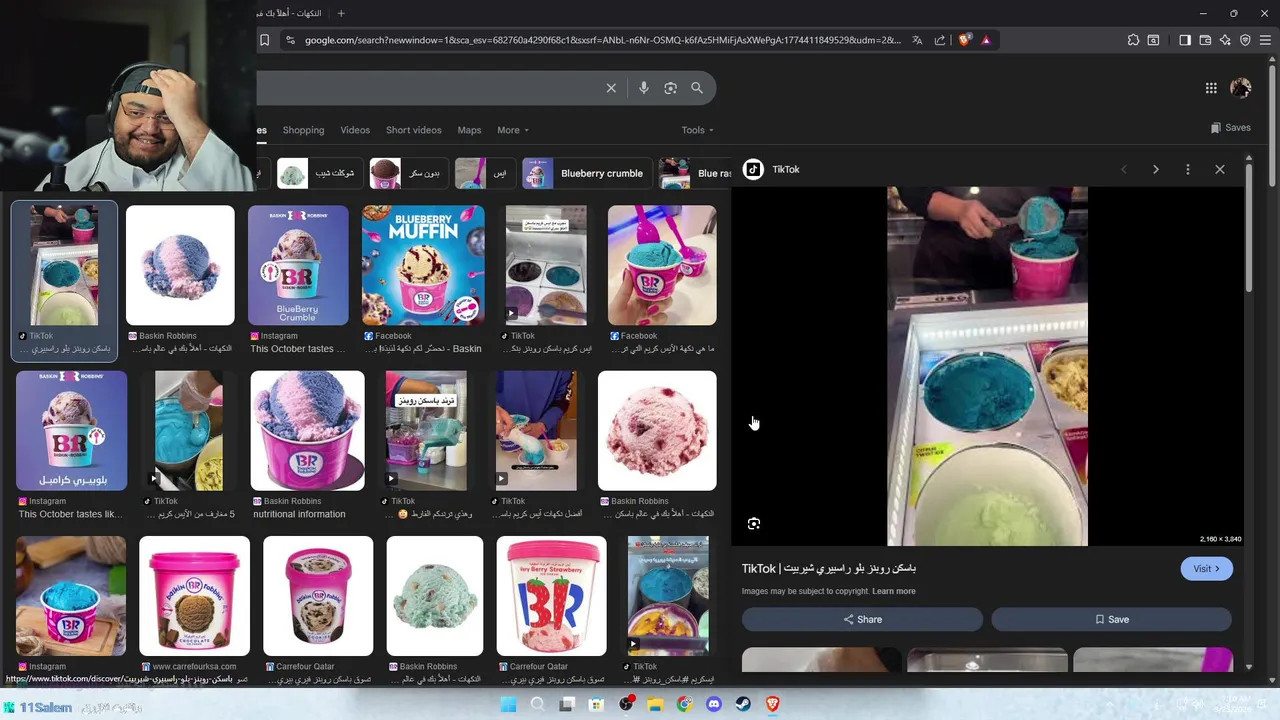Image resolution: width=1280 pixels, height=720 pixels.
Task: Open Windows Start menu
Action: click(x=508, y=704)
